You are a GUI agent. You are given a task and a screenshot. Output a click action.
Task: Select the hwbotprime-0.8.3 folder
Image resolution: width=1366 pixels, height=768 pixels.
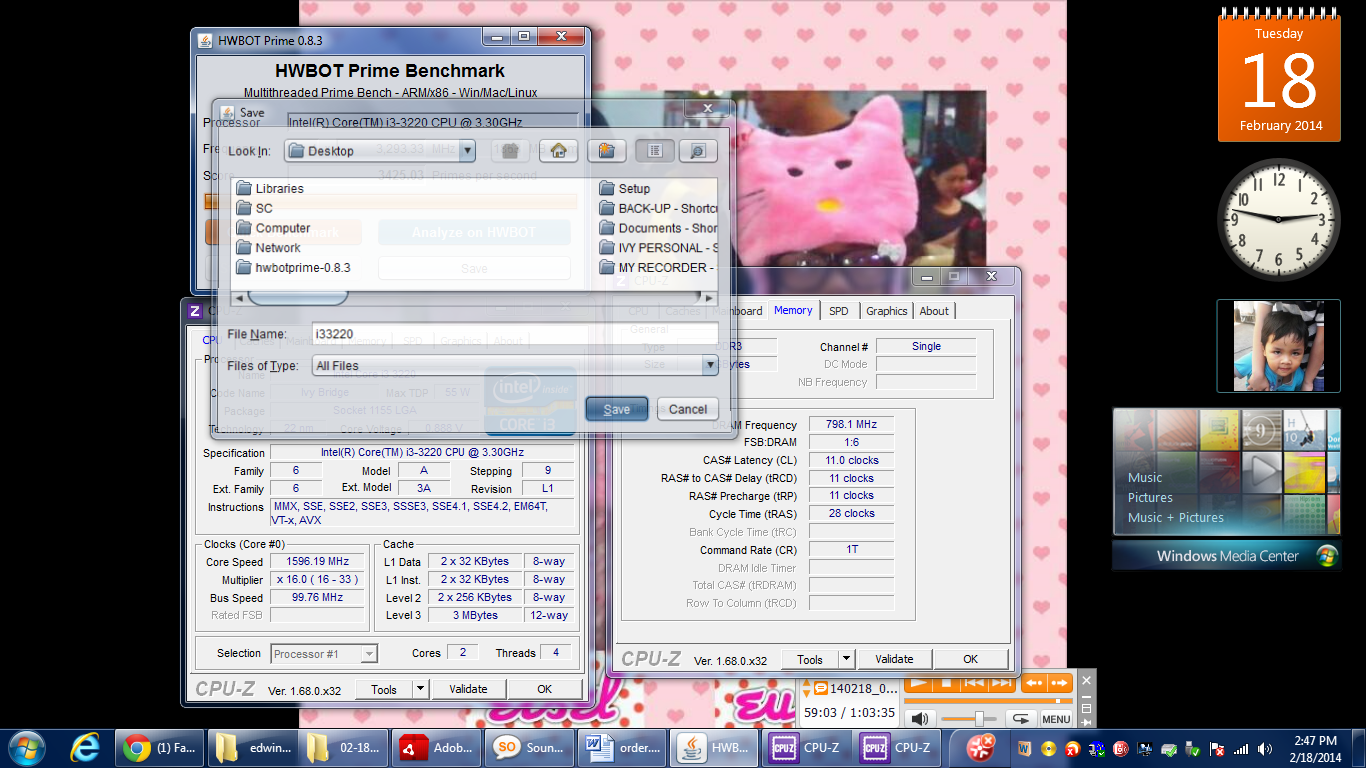click(x=293, y=268)
